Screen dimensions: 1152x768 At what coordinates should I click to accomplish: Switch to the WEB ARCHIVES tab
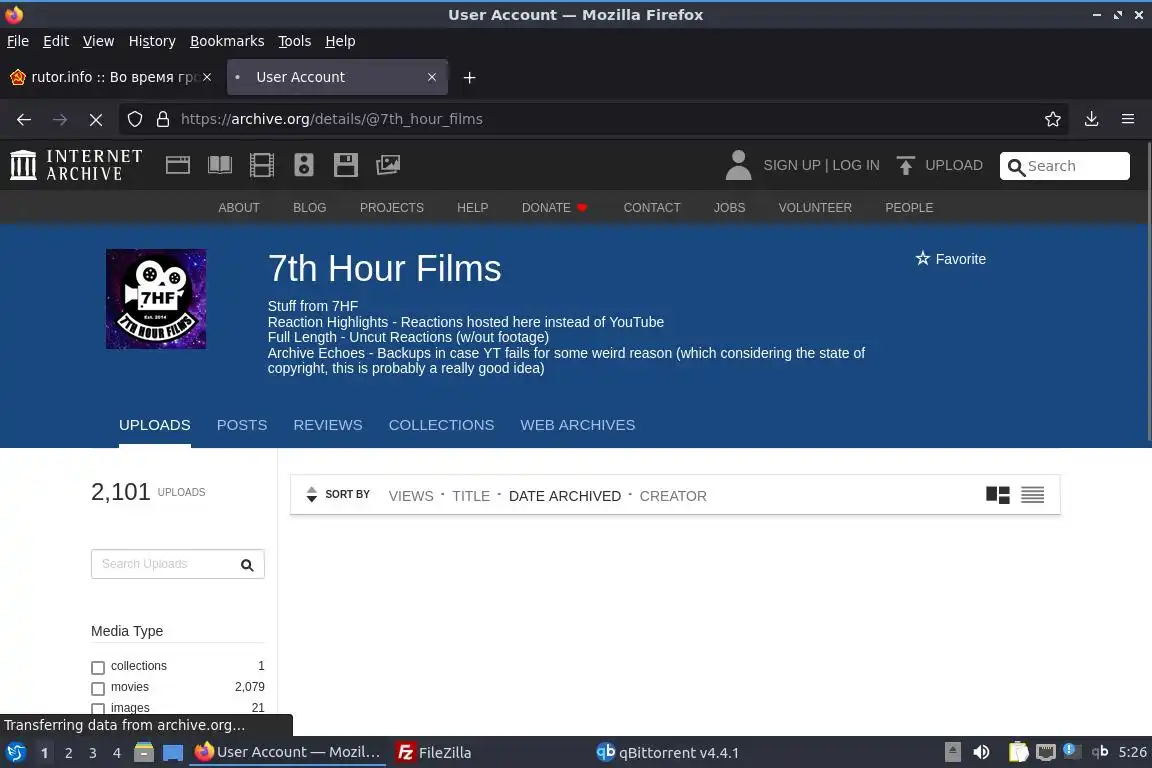tap(577, 425)
